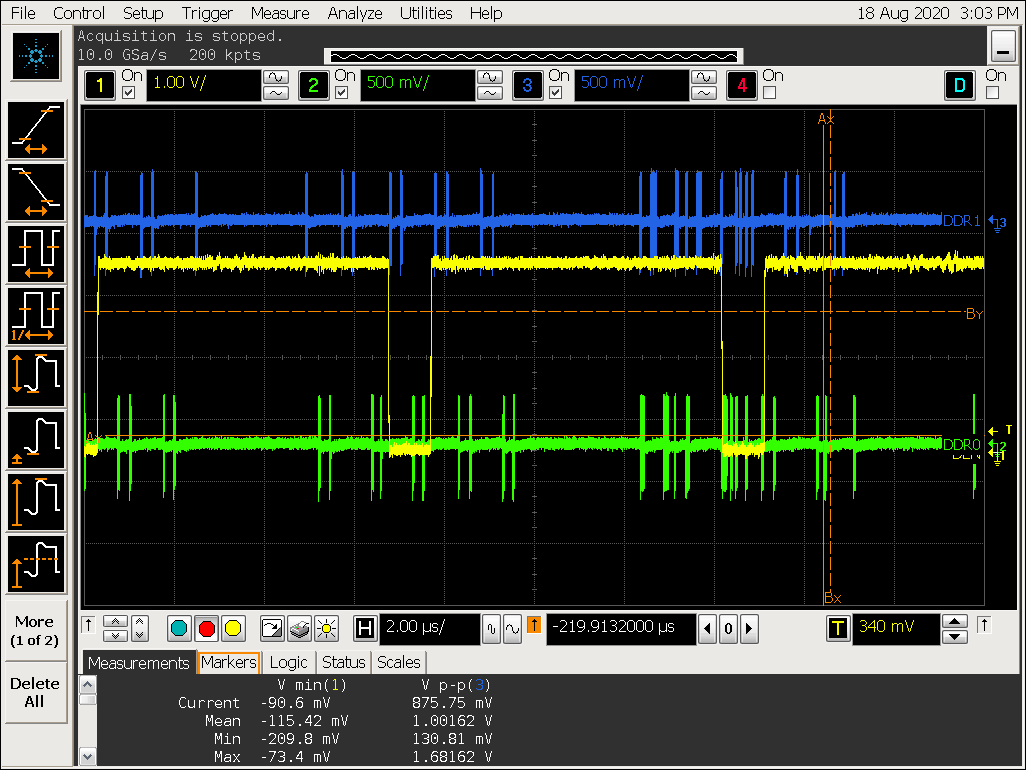The height and width of the screenshot is (770, 1026).
Task: Switch to the Markers tab
Action: (229, 663)
